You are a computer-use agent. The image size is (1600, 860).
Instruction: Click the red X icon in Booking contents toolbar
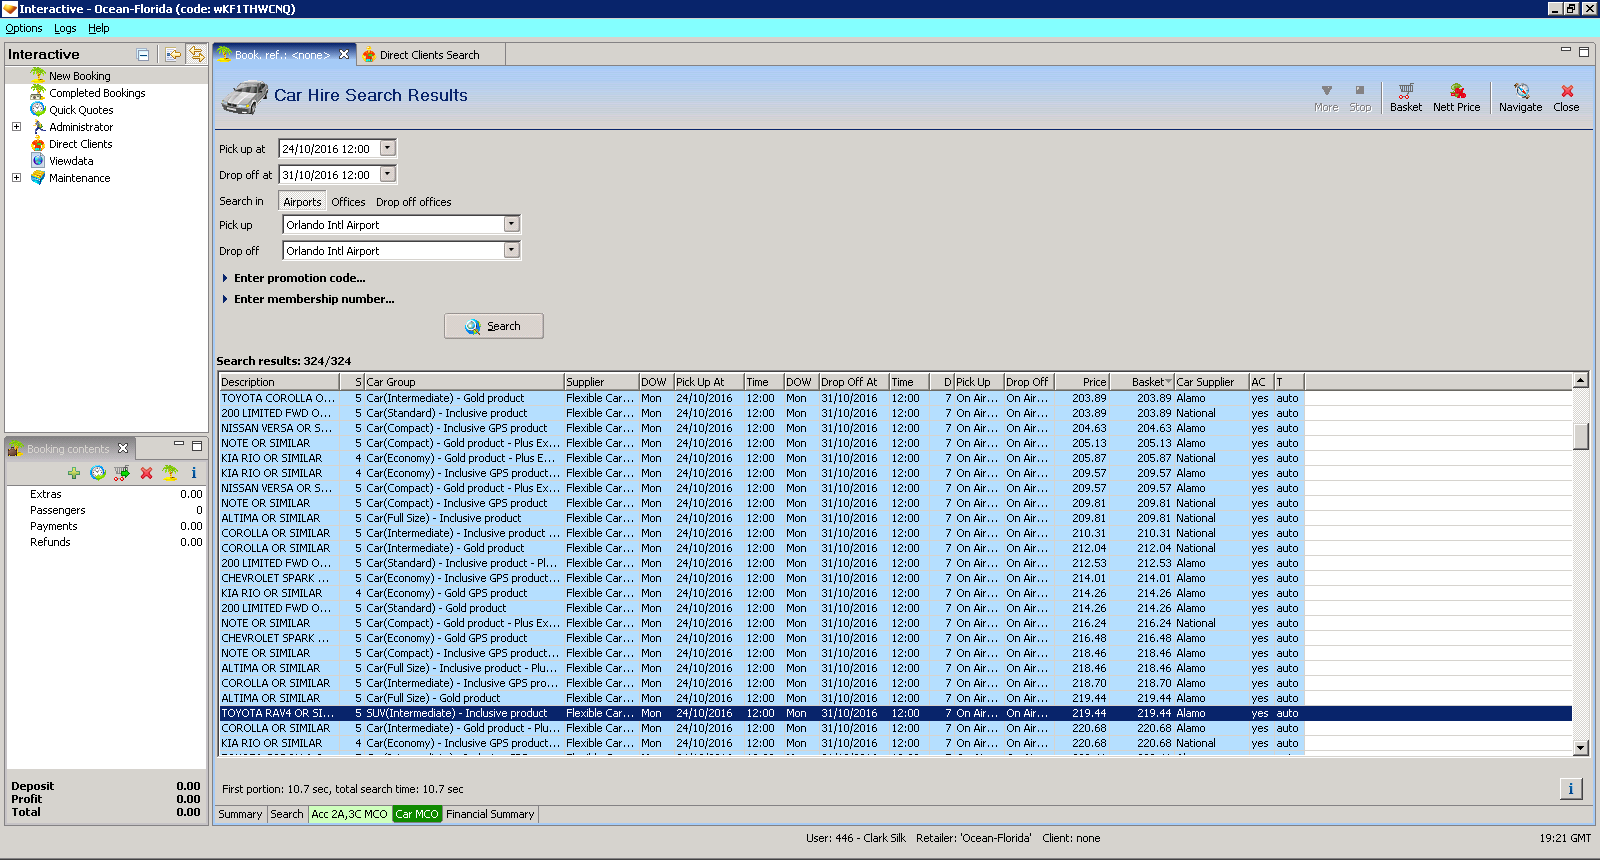point(146,473)
